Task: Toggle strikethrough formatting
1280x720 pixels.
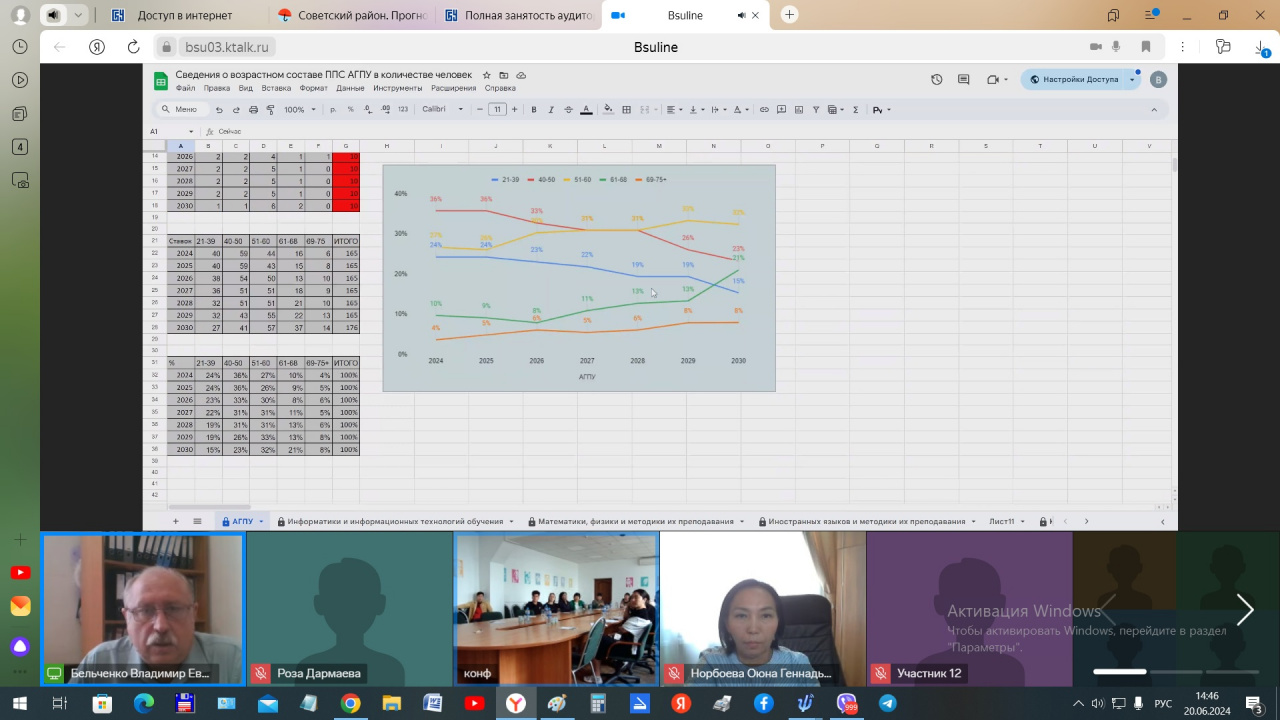Action: click(x=568, y=110)
